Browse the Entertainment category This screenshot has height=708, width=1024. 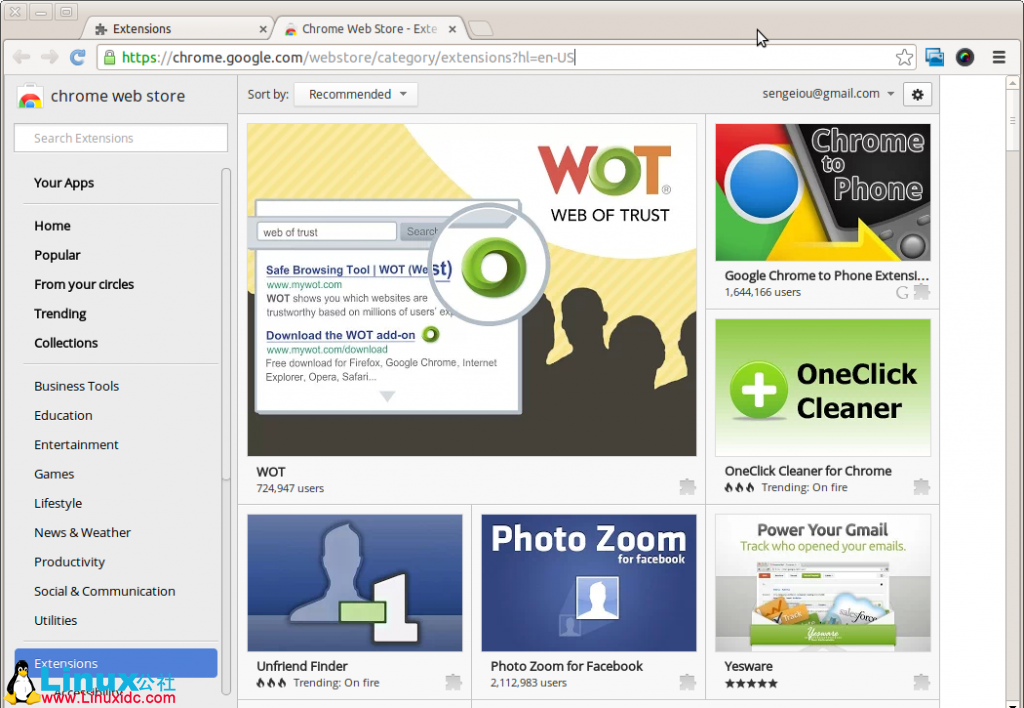click(76, 445)
